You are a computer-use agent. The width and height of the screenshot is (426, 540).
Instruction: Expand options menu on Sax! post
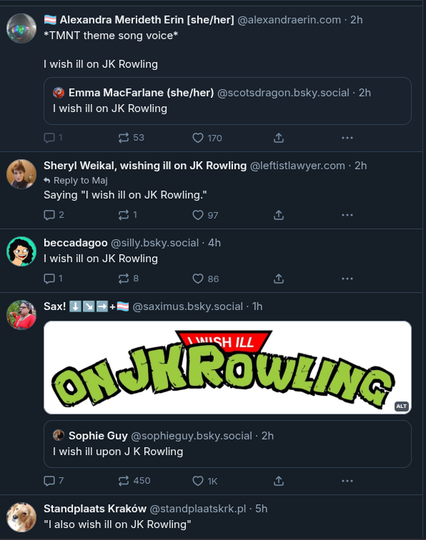click(347, 481)
